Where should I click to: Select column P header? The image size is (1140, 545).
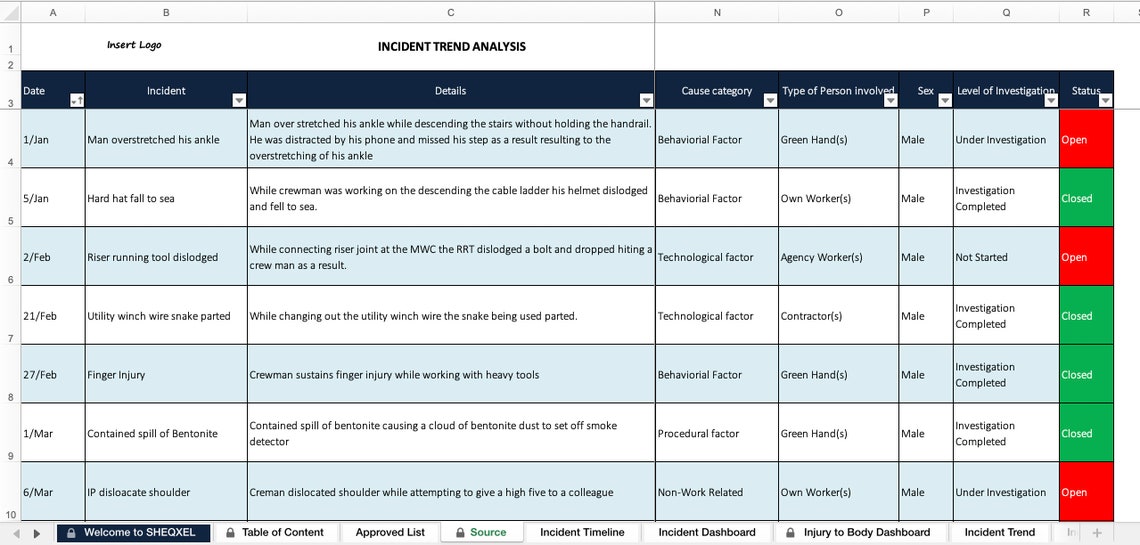tap(926, 12)
